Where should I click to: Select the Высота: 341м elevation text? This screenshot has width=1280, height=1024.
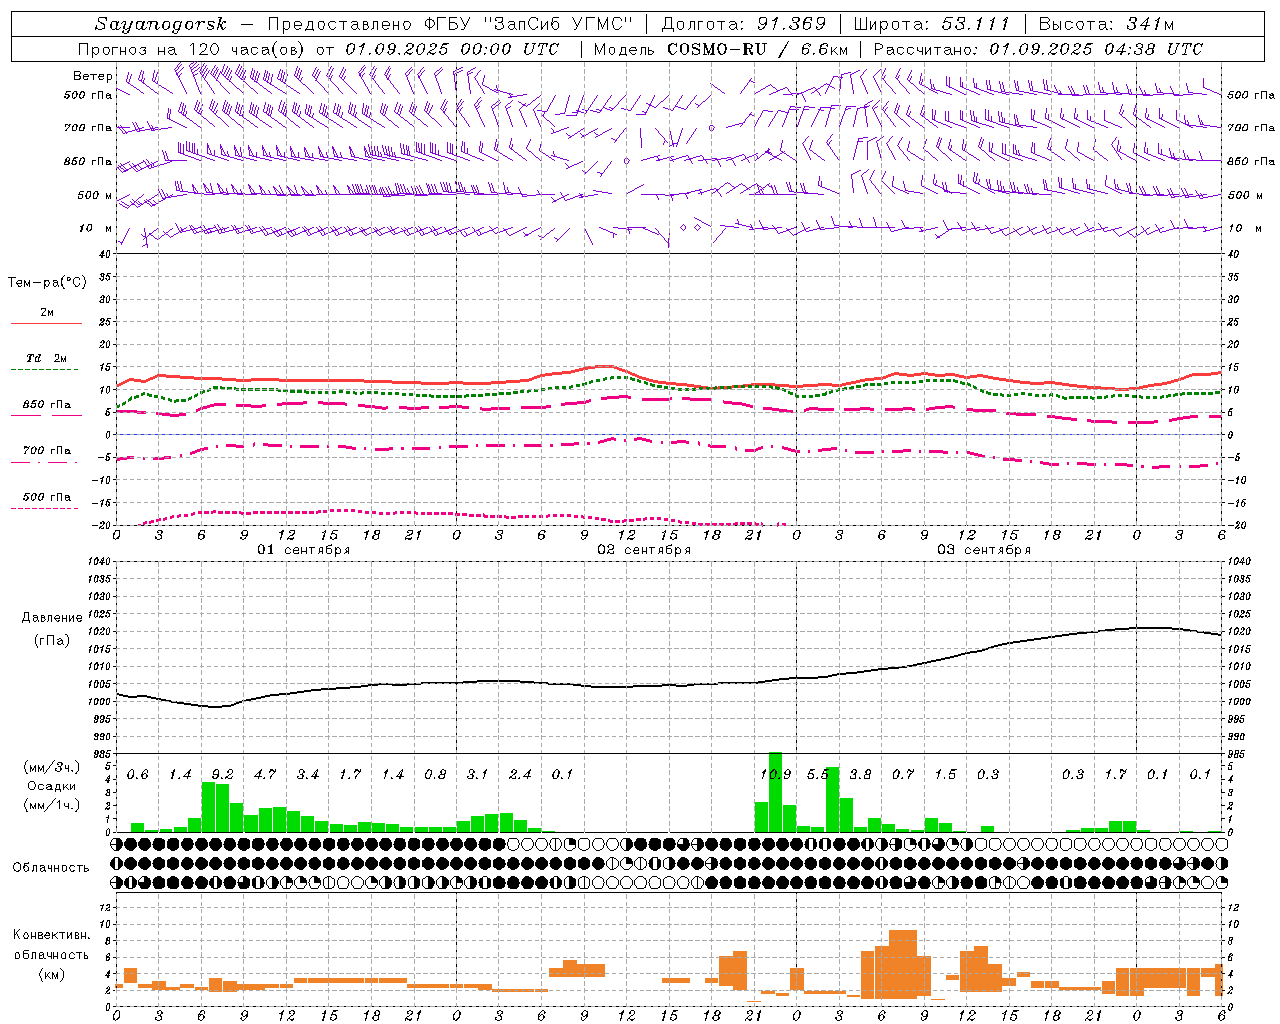(x=1106, y=24)
